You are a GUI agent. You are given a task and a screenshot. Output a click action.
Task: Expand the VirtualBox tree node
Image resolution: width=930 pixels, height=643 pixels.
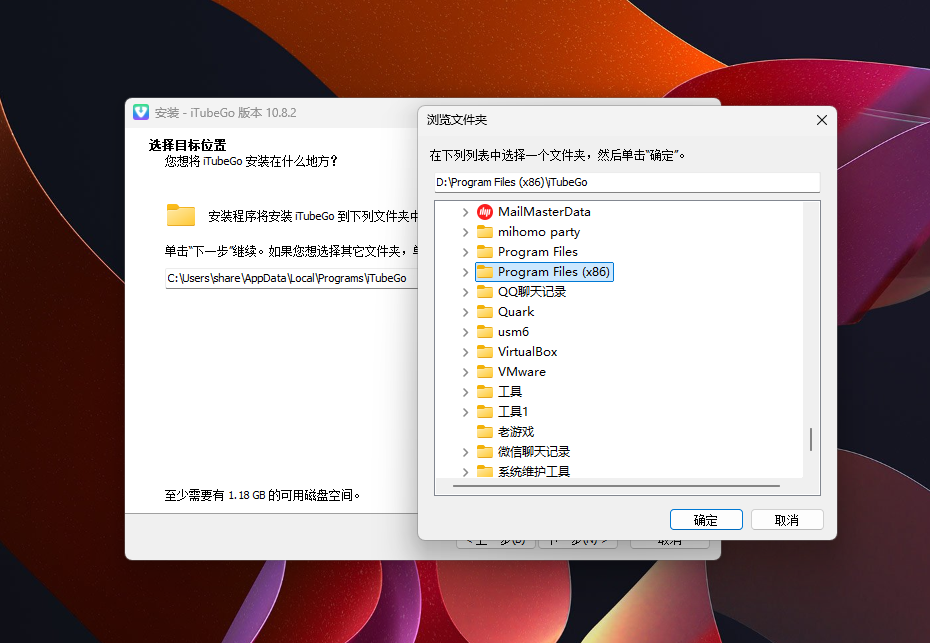[466, 352]
